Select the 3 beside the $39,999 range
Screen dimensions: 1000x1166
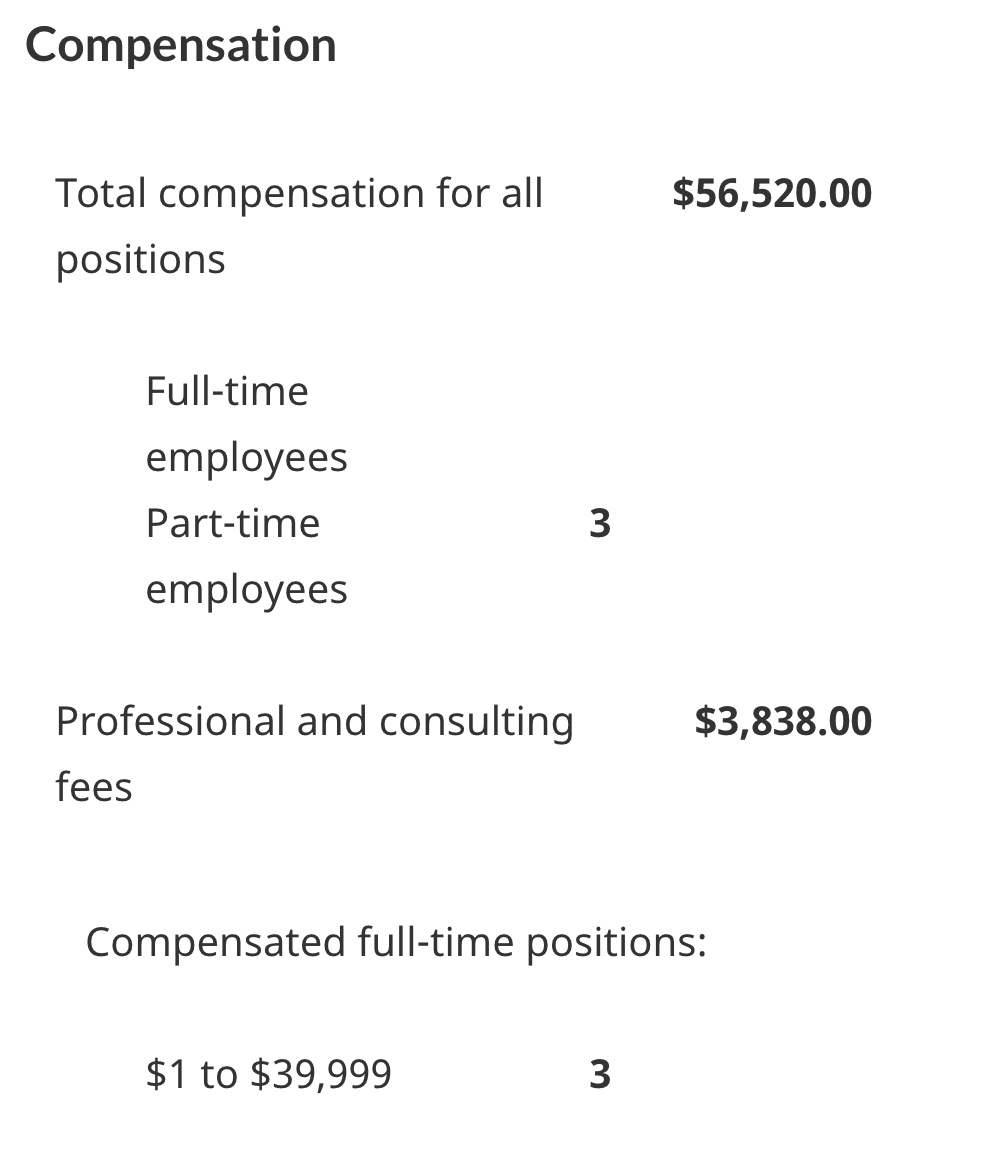(600, 1075)
